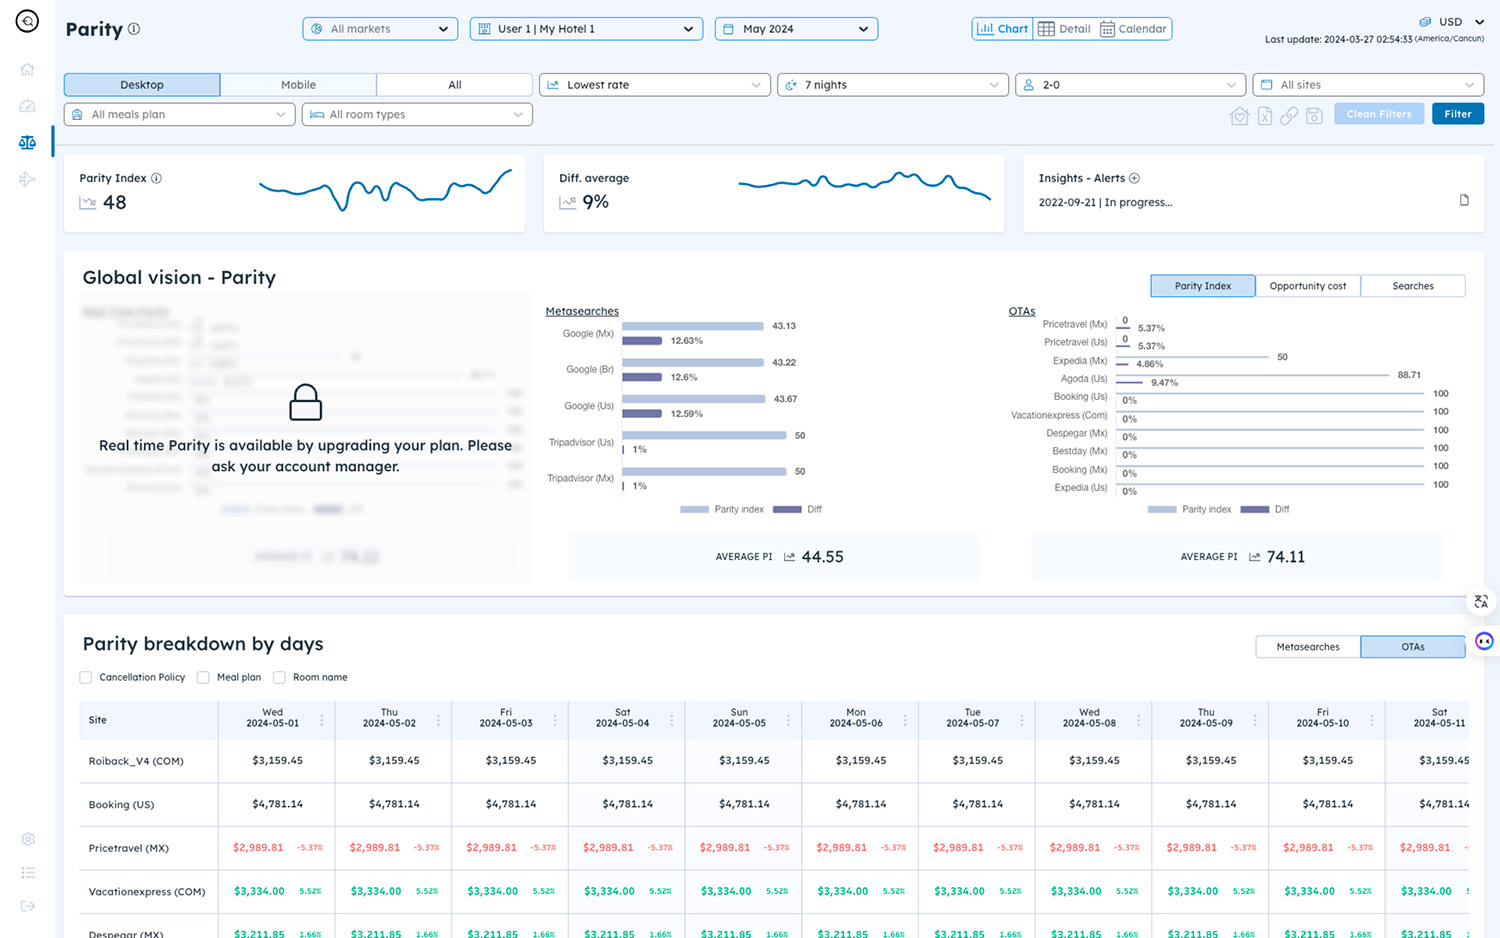This screenshot has height=938, width=1500.
Task: Save filters with the floppy disk icon
Action: [1314, 116]
